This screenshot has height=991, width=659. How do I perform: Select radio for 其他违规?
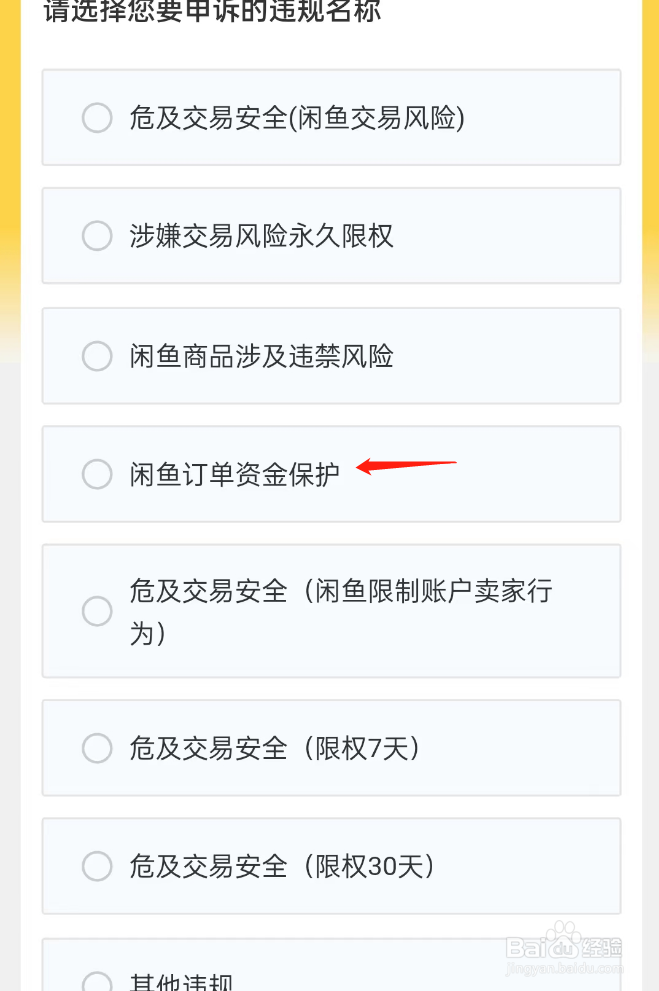point(97,983)
